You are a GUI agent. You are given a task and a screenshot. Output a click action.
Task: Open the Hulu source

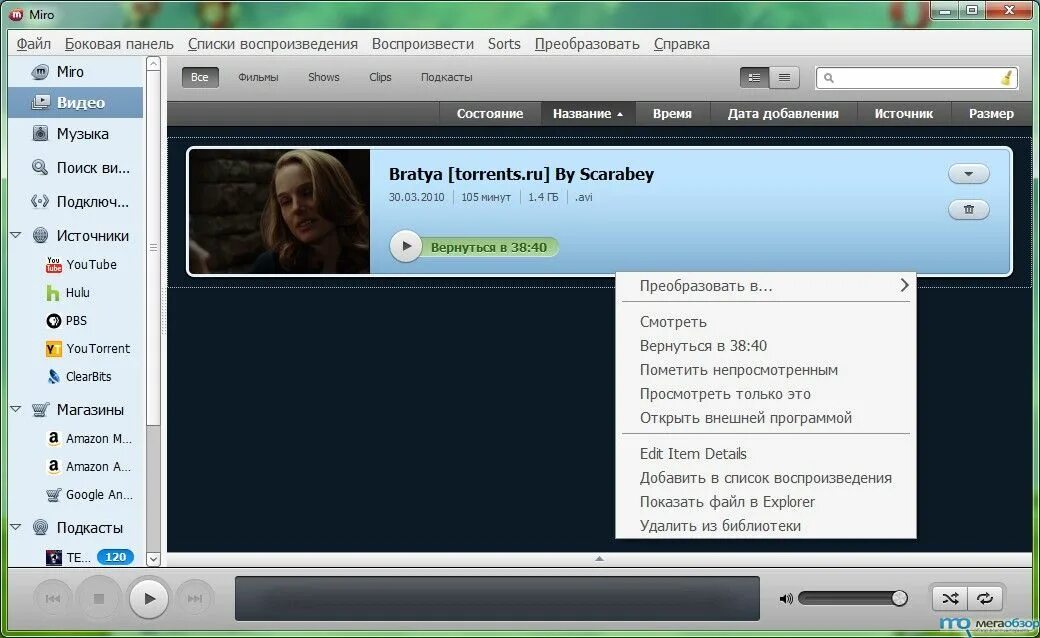(x=68, y=292)
